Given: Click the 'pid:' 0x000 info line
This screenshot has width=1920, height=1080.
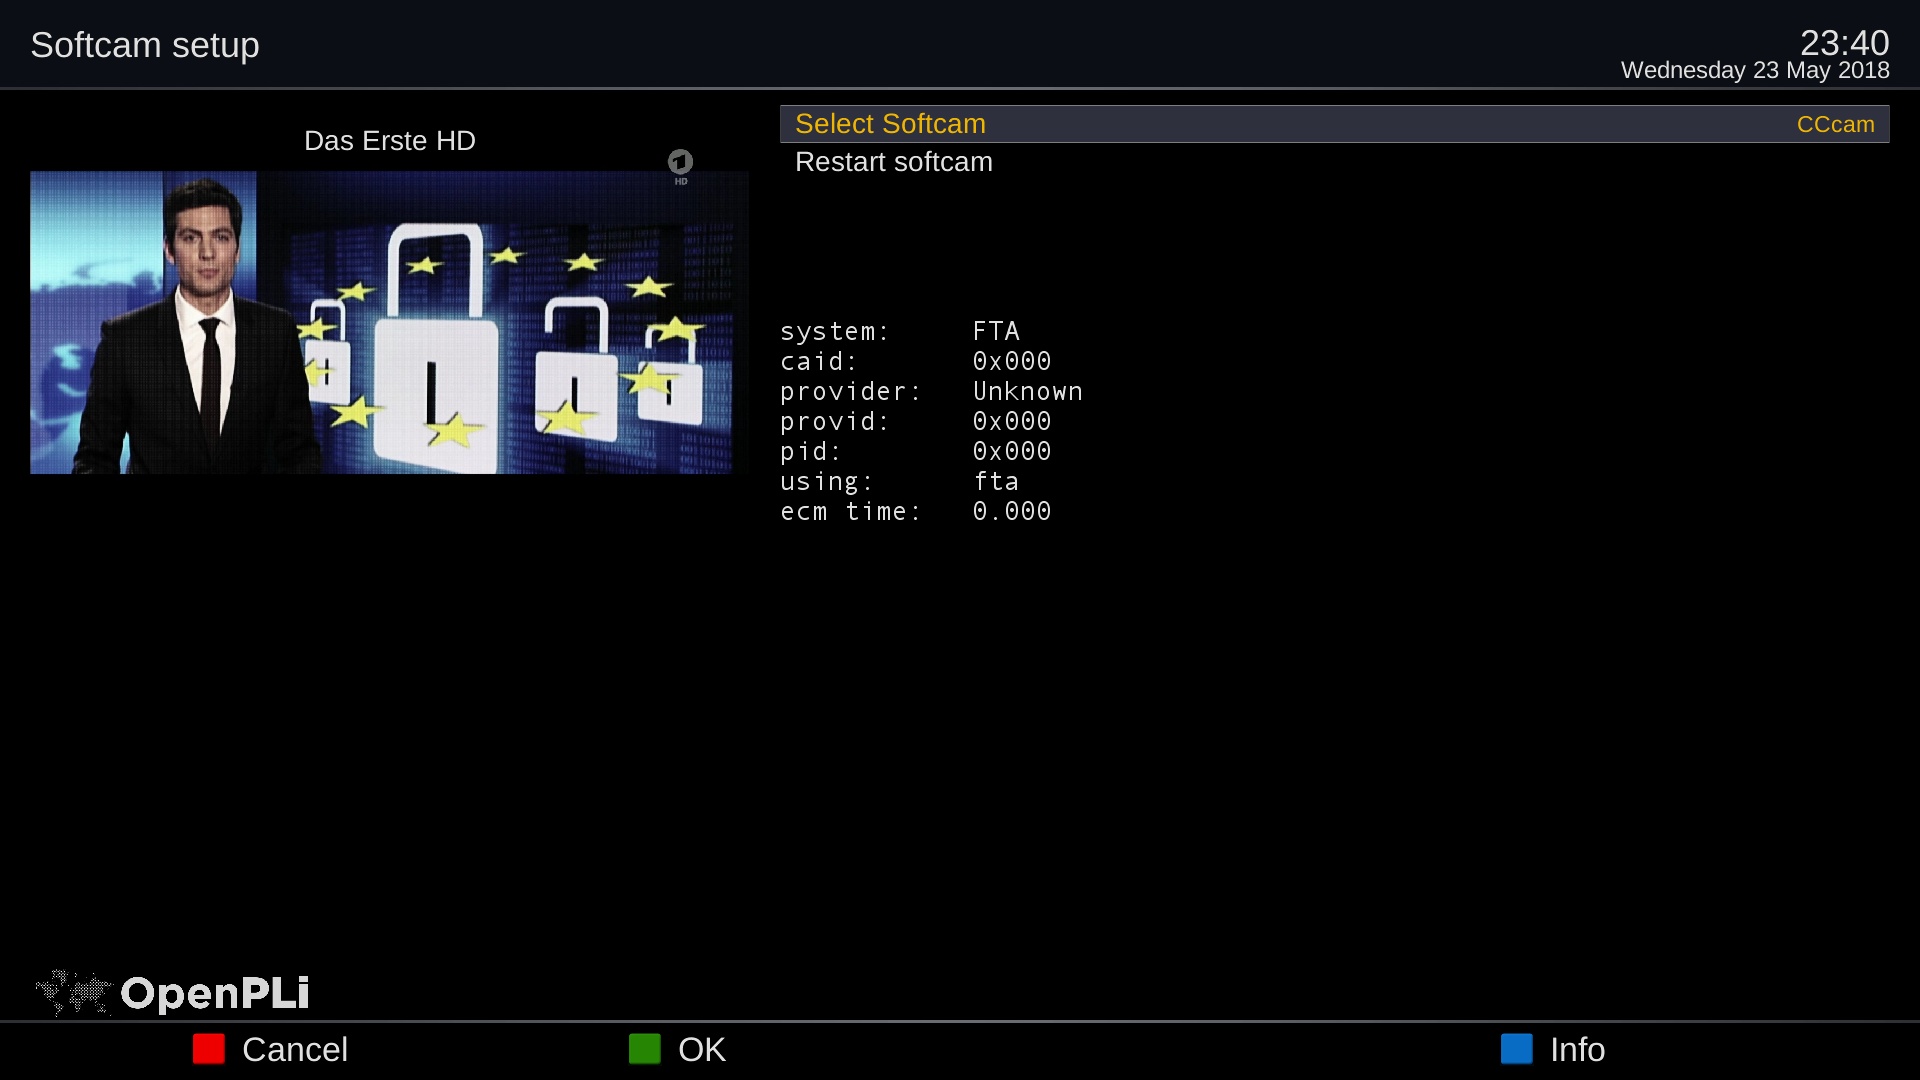Looking at the screenshot, I should coord(916,451).
